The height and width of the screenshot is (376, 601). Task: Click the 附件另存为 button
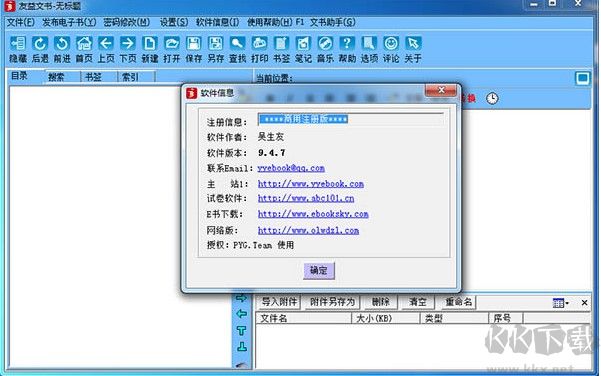(332, 302)
